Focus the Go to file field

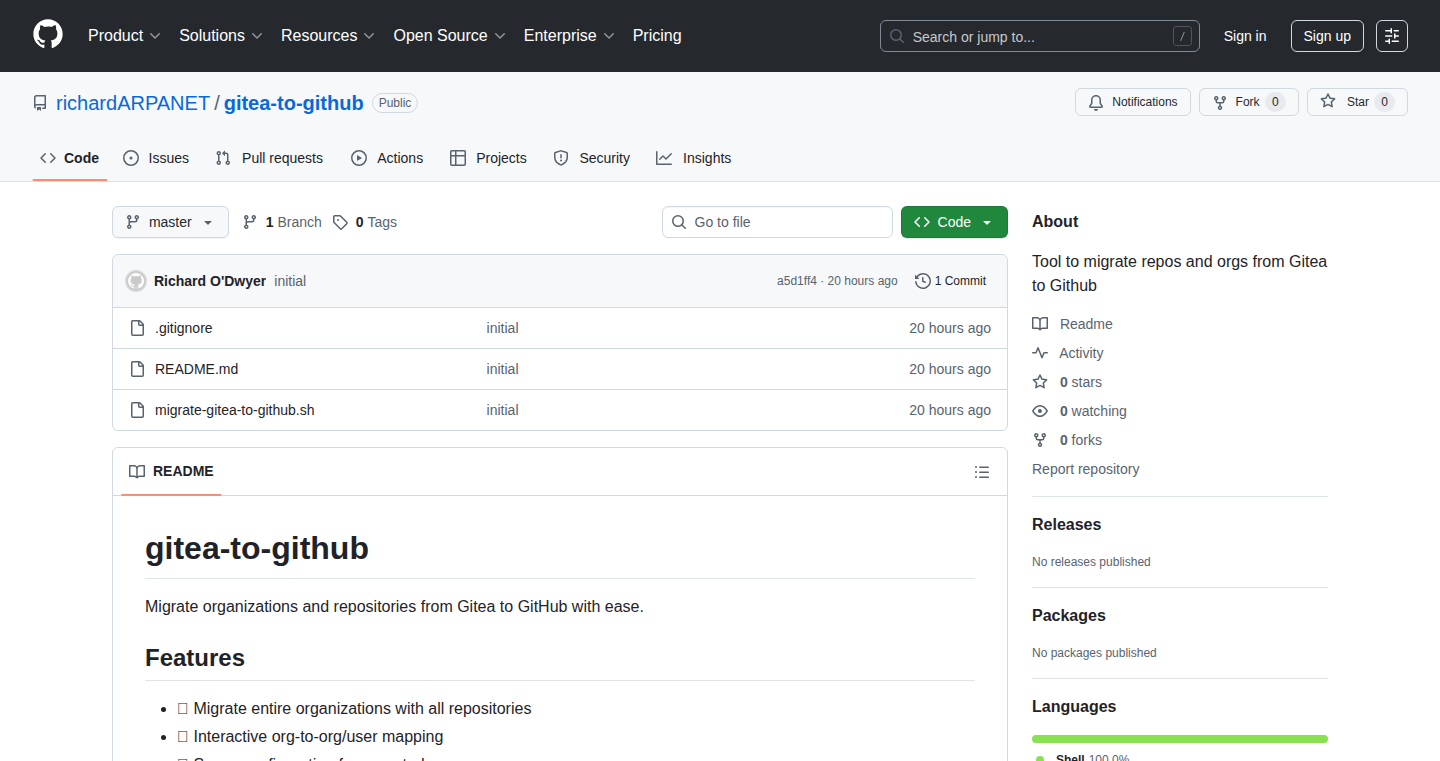(777, 222)
